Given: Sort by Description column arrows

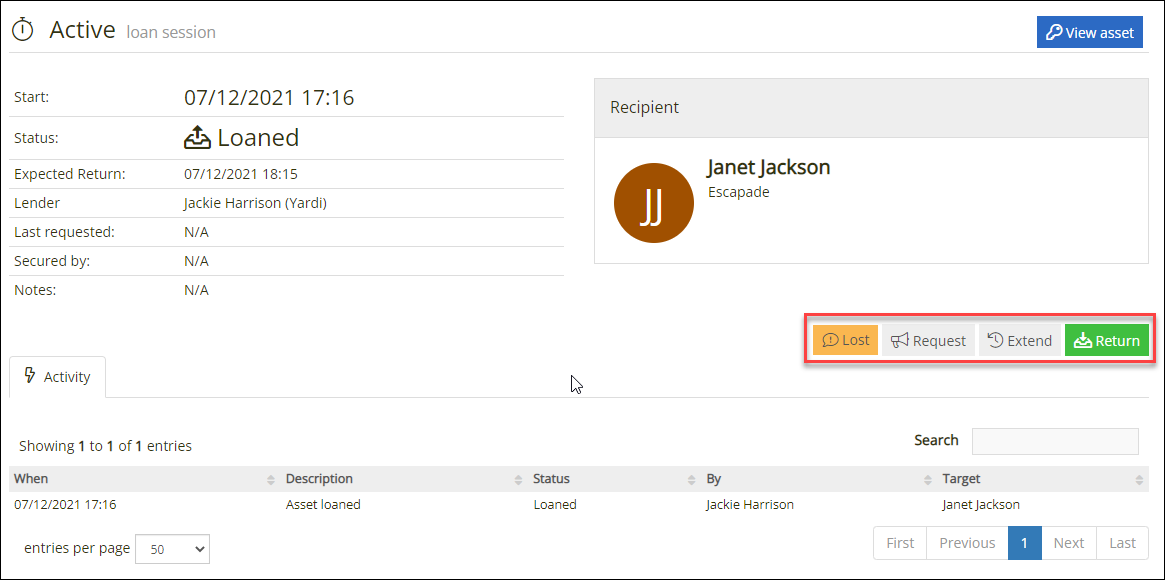Looking at the screenshot, I should pyautogui.click(x=518, y=480).
